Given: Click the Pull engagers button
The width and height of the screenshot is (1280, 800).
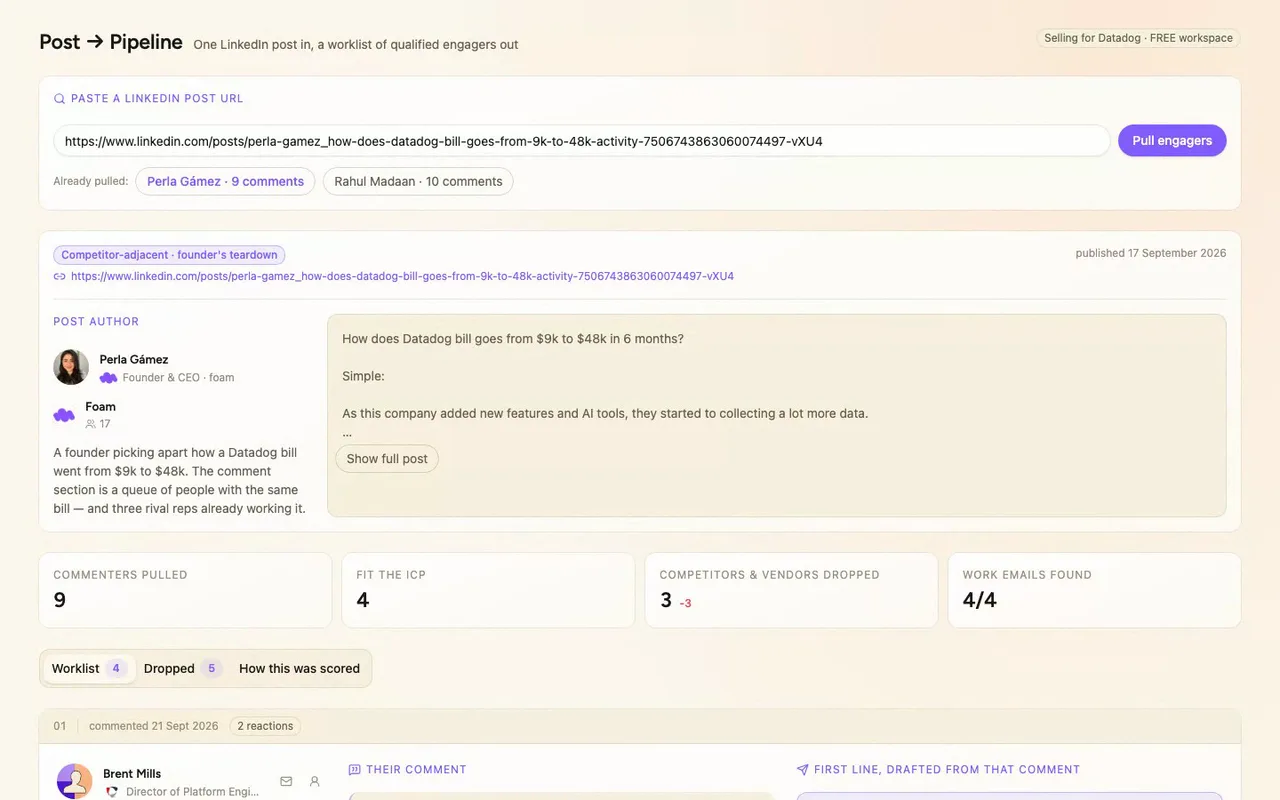Looking at the screenshot, I should (x=1172, y=141).
